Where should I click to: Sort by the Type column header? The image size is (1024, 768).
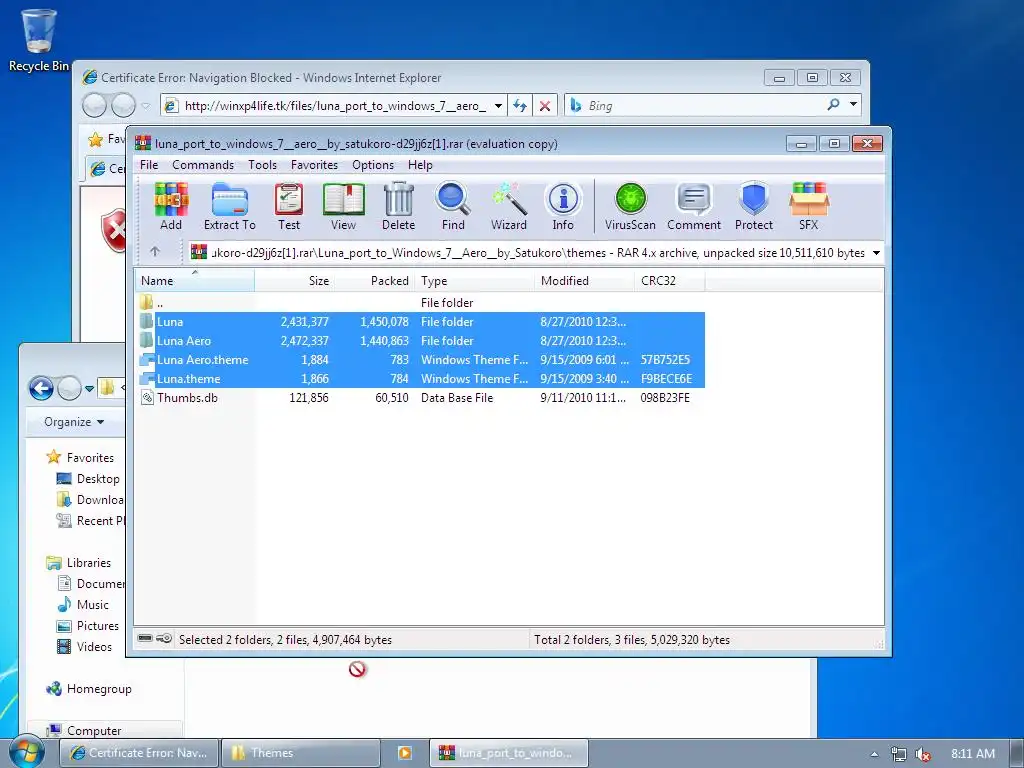475,281
